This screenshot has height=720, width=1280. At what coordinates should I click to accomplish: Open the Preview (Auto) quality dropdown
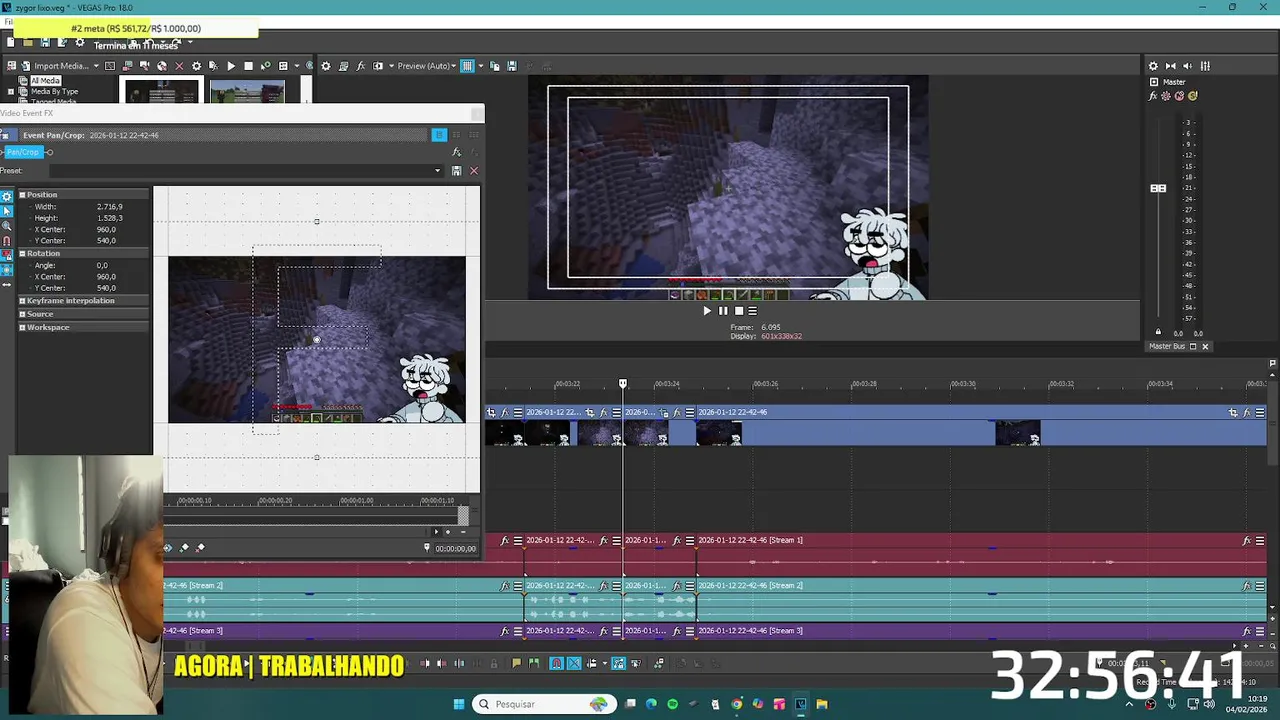[x=427, y=66]
